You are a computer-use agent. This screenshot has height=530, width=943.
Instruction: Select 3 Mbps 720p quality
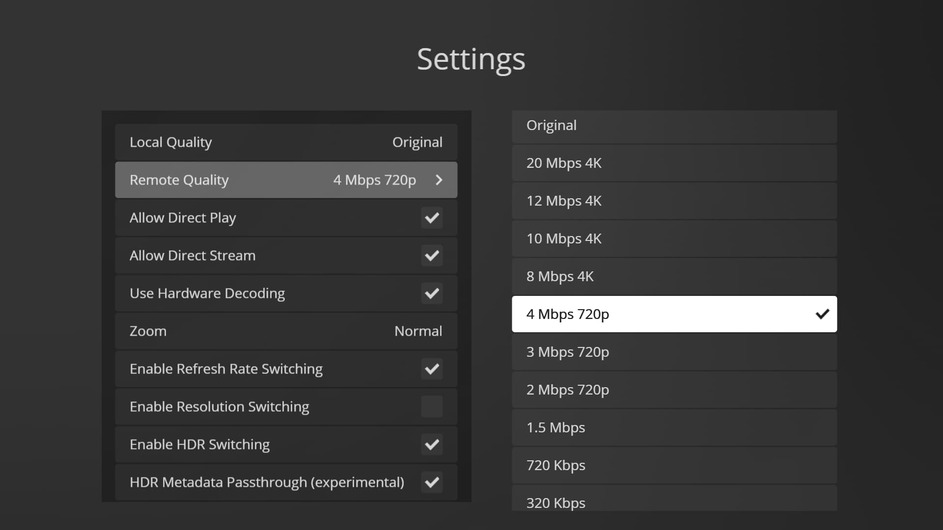pyautogui.click(x=674, y=352)
